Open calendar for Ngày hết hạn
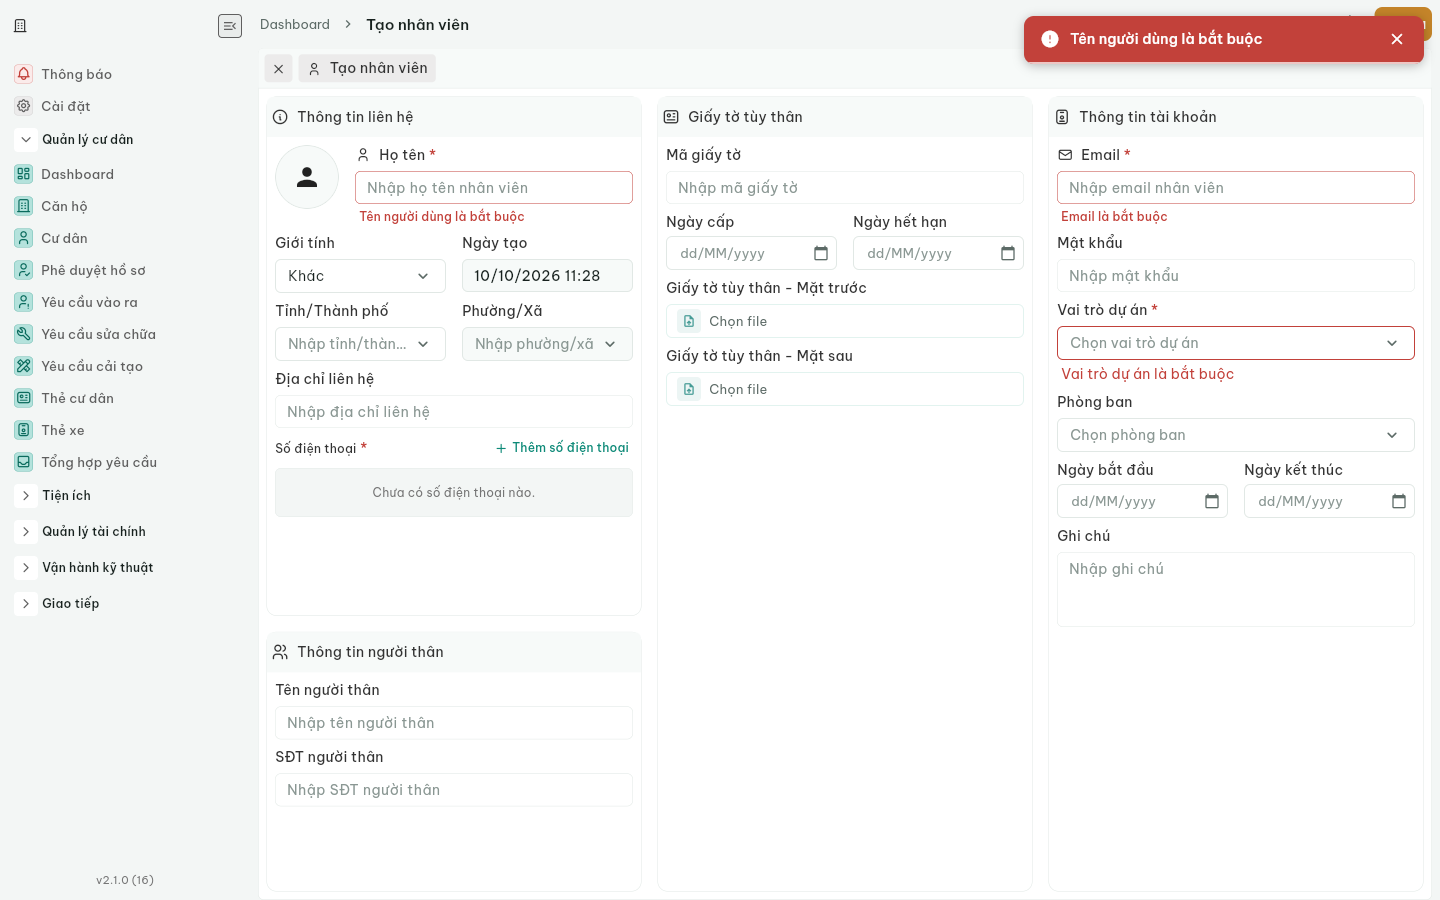 tap(1008, 254)
